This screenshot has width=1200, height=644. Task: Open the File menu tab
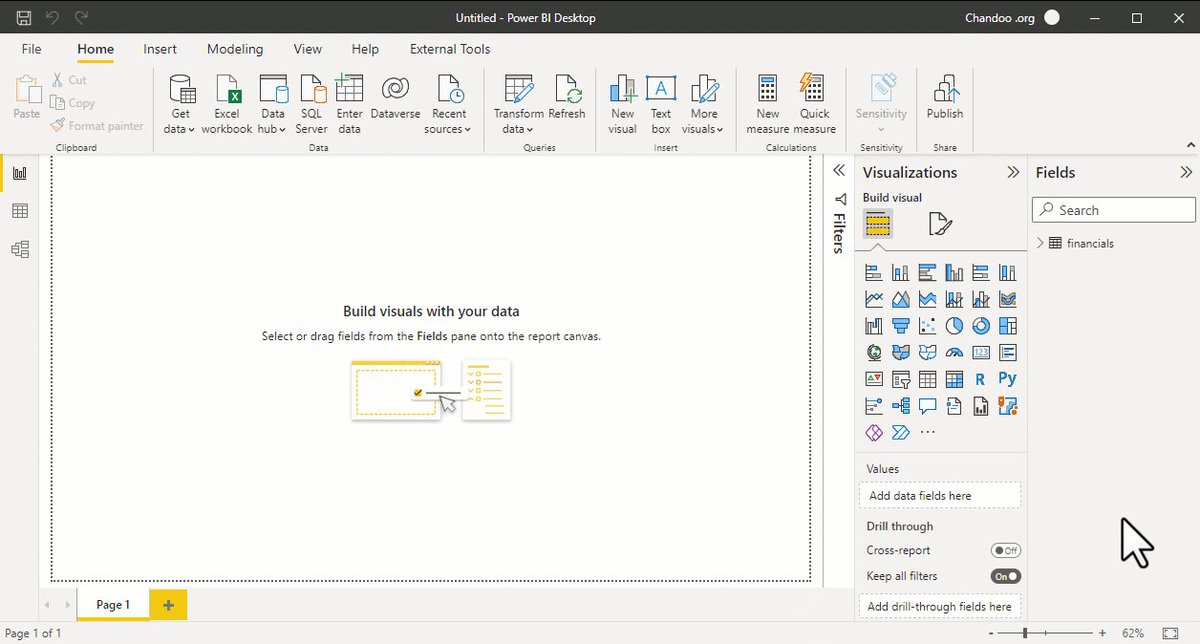coord(31,49)
